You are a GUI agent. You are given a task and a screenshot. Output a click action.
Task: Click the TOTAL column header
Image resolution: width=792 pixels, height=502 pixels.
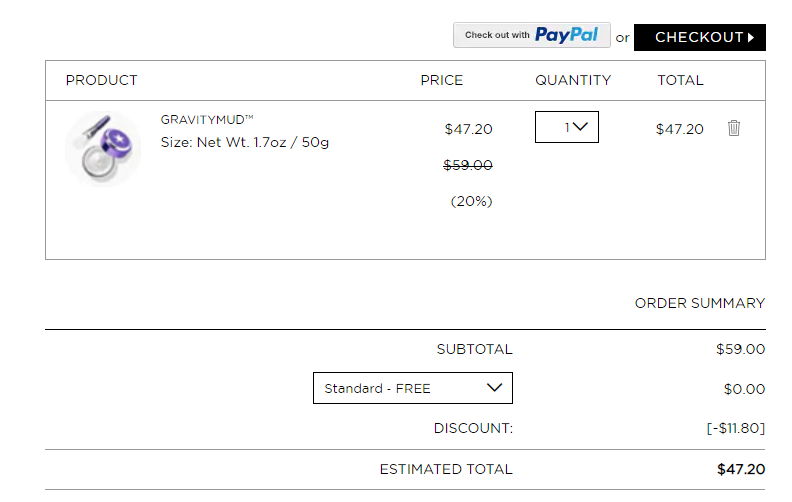click(x=680, y=80)
